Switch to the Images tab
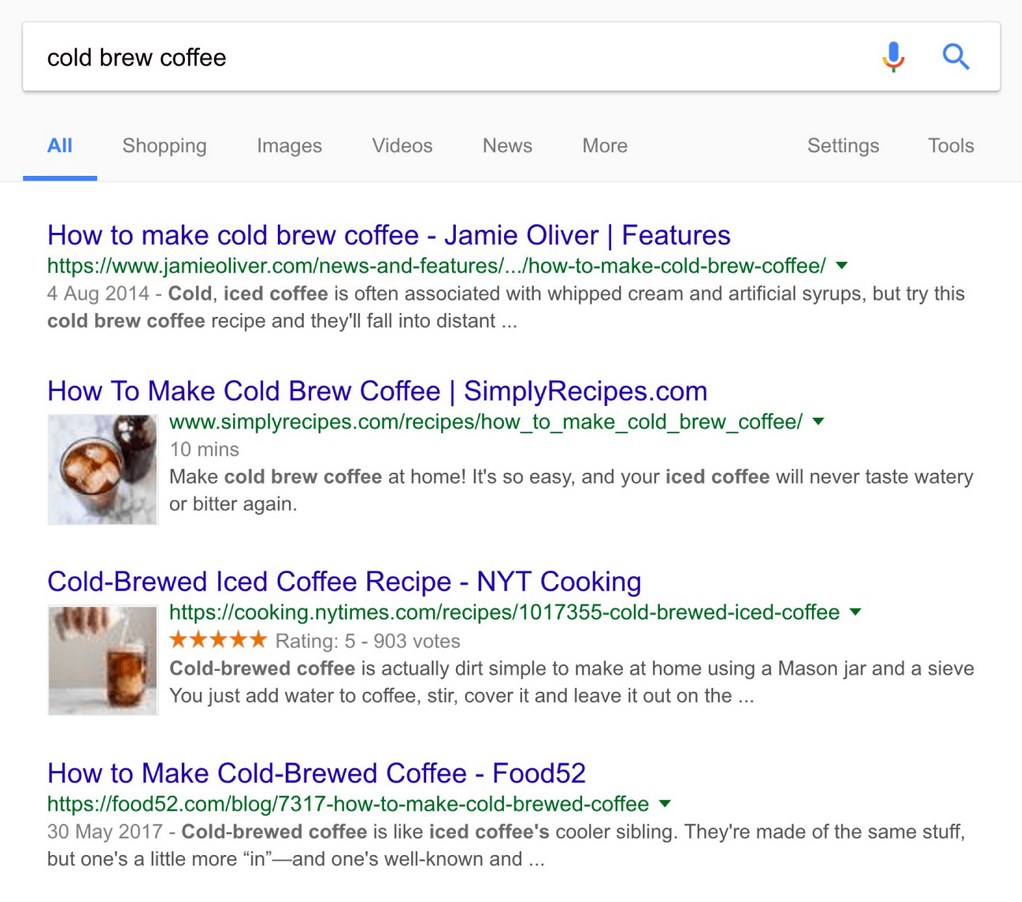The height and width of the screenshot is (902, 1022). (x=289, y=145)
